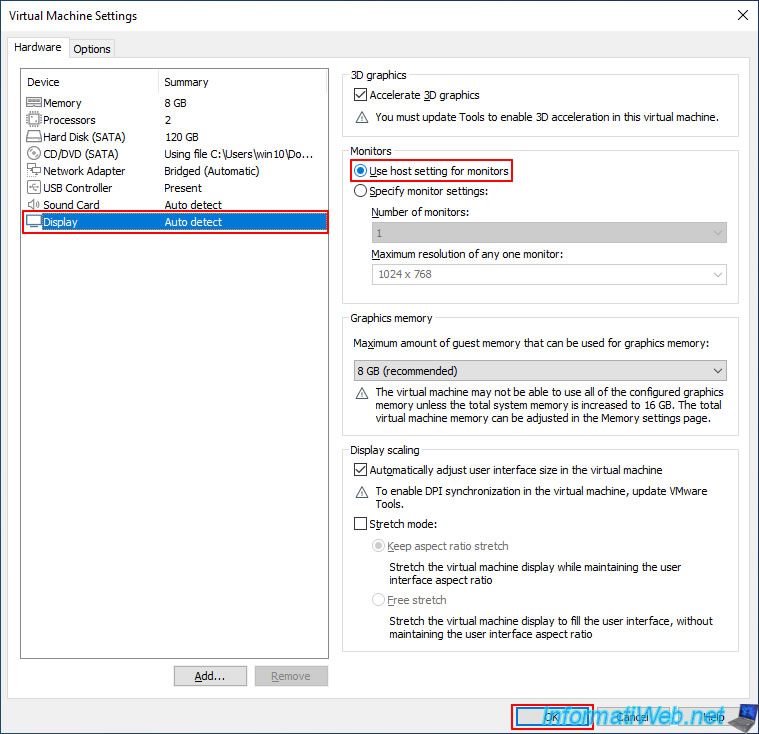Click the Hard Disk (SATA) drive icon
The image size is (759, 734).
click(34, 137)
